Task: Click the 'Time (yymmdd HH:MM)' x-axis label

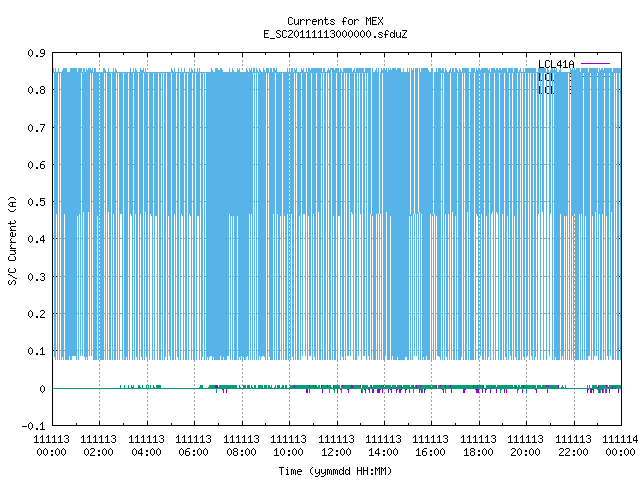Action: 335,471
